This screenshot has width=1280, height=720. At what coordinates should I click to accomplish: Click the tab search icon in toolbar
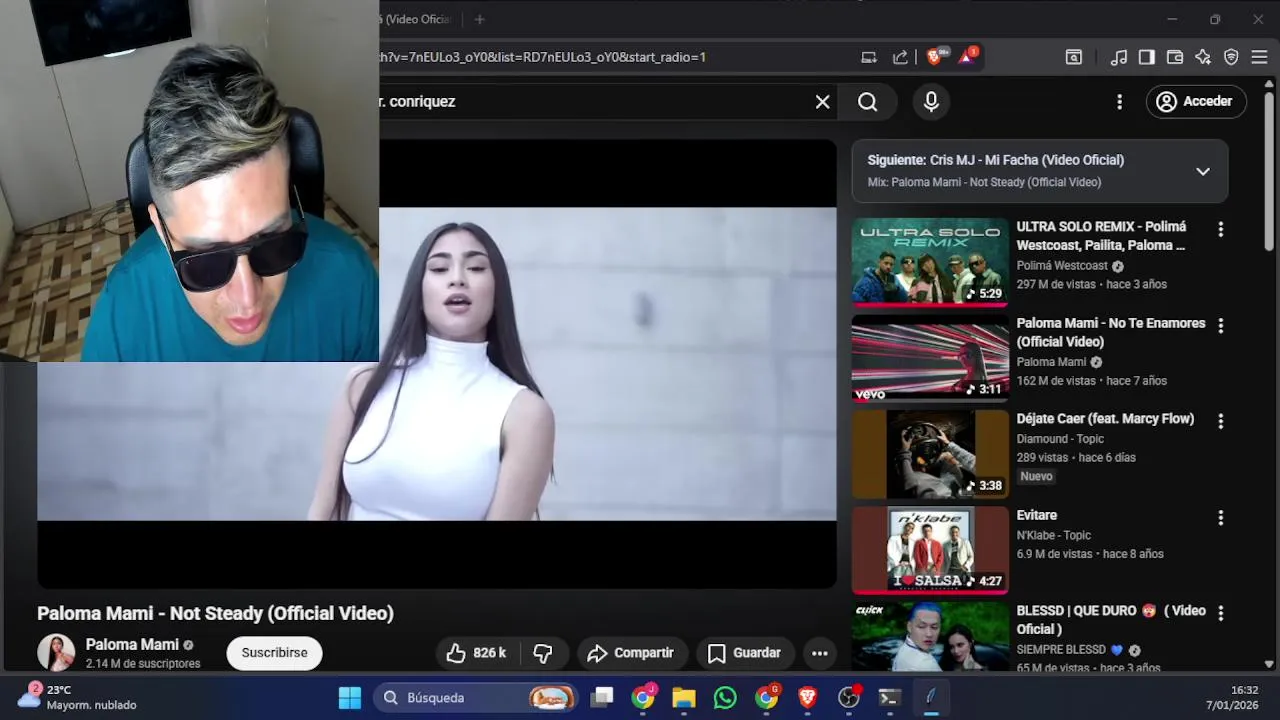point(1073,57)
